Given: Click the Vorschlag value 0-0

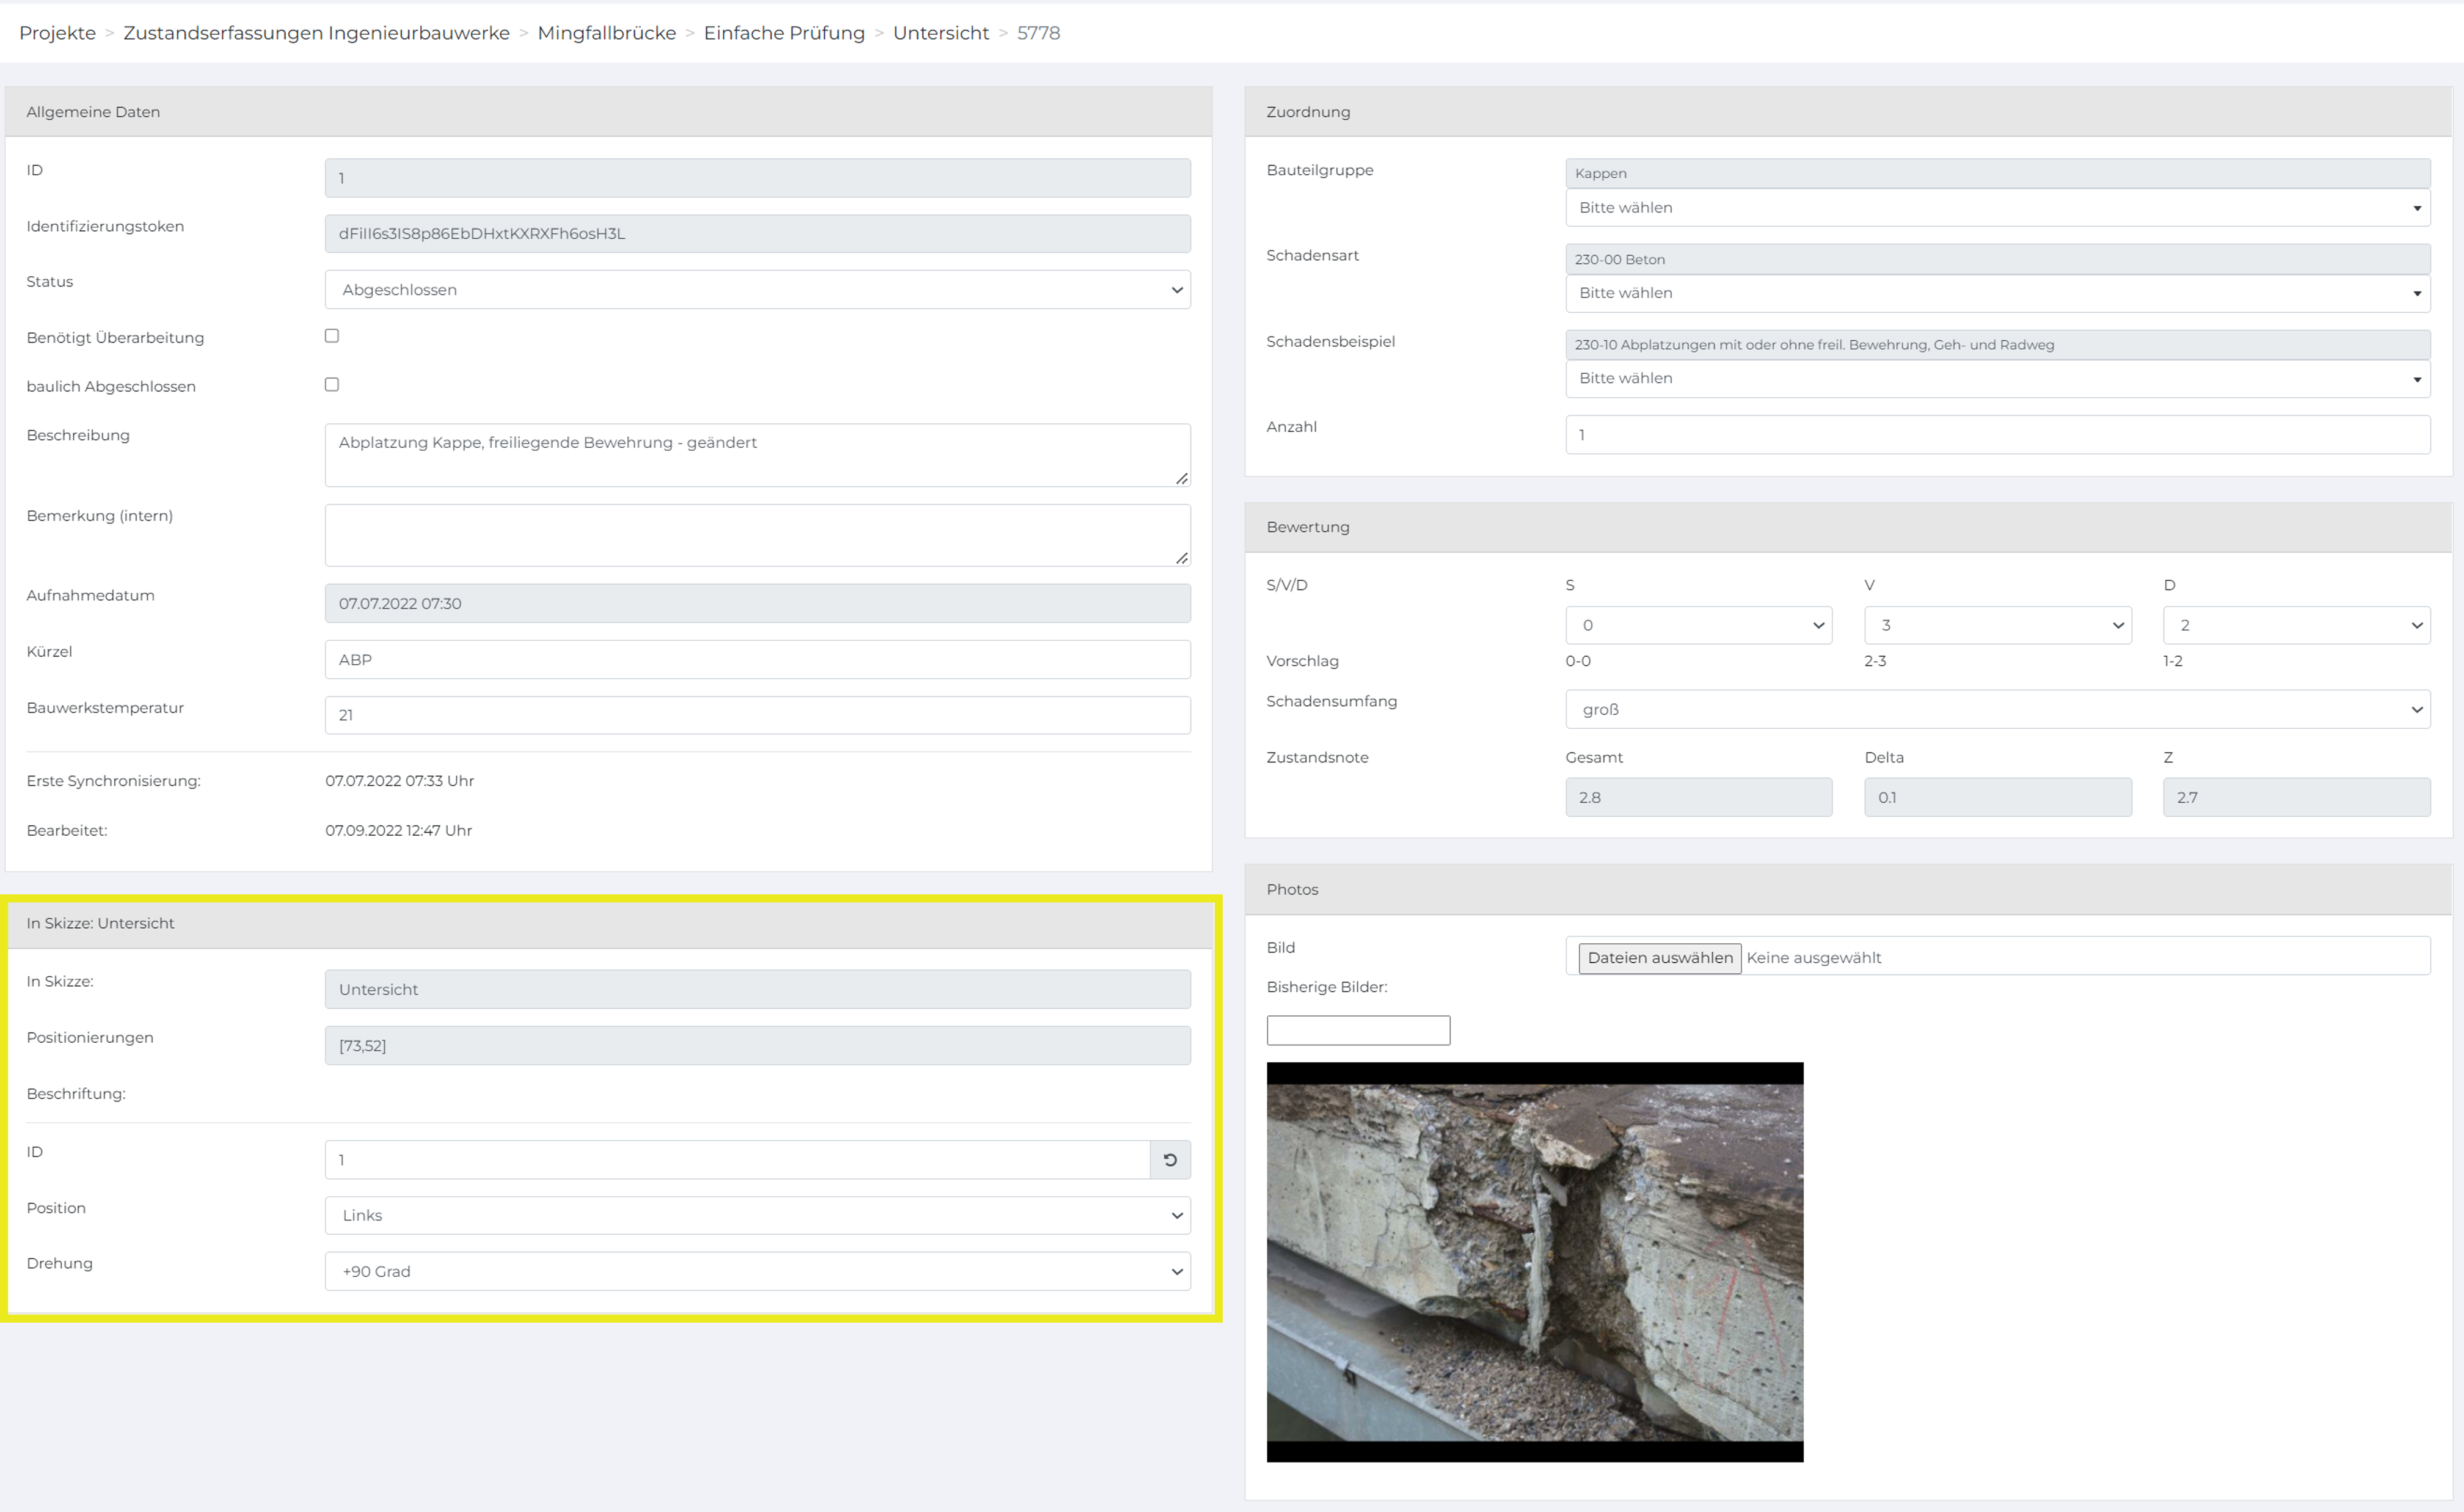Looking at the screenshot, I should click(1578, 661).
